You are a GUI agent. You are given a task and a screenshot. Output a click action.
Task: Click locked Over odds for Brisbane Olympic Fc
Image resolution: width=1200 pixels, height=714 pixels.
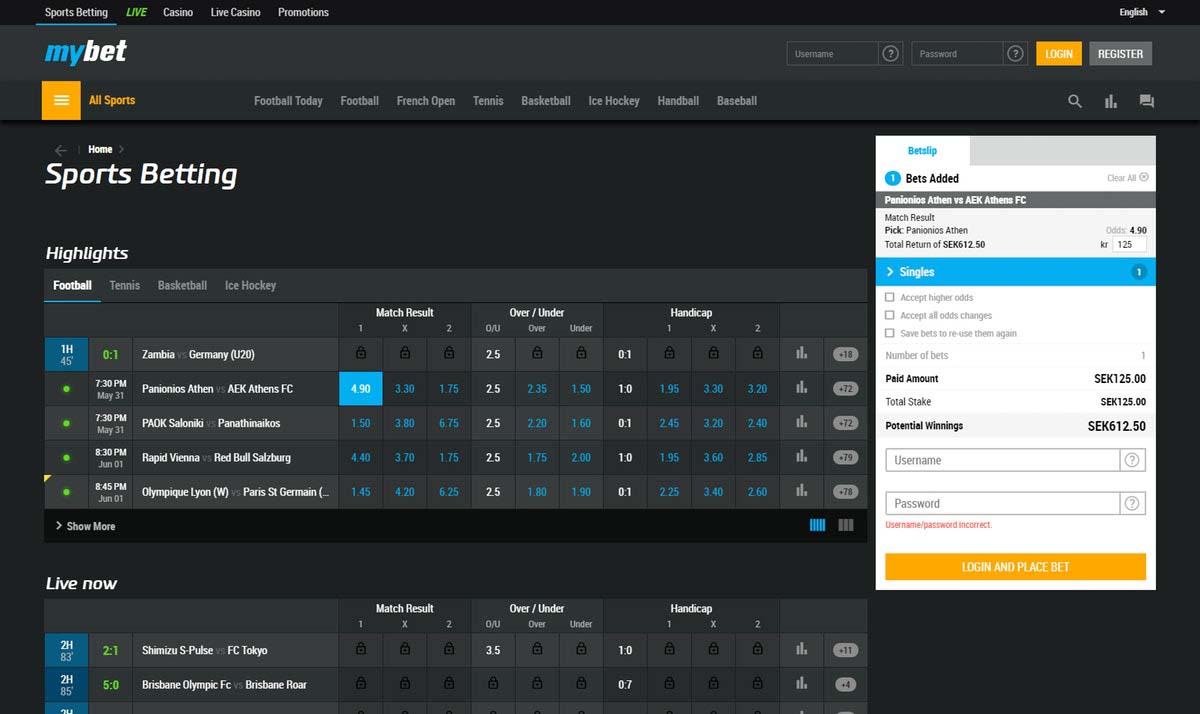pyautogui.click(x=537, y=685)
